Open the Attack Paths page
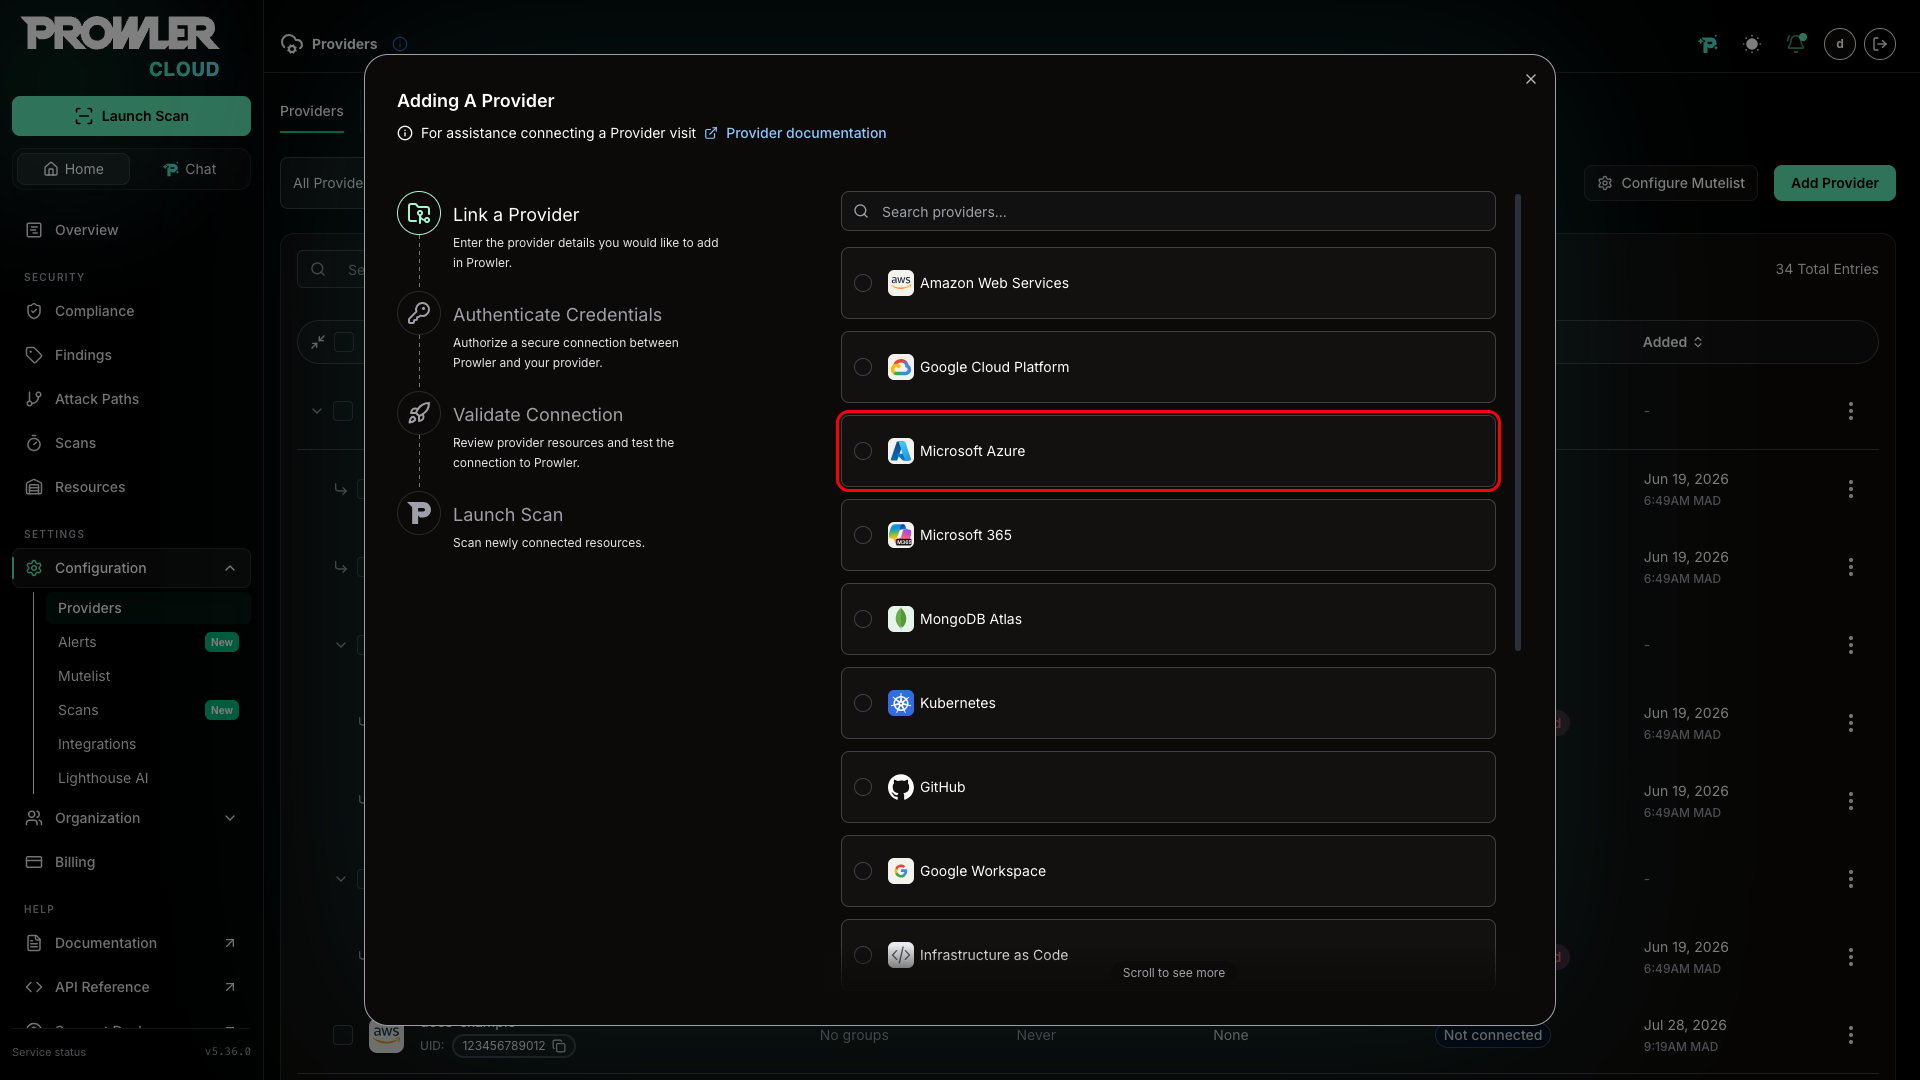1920x1080 pixels. [97, 399]
